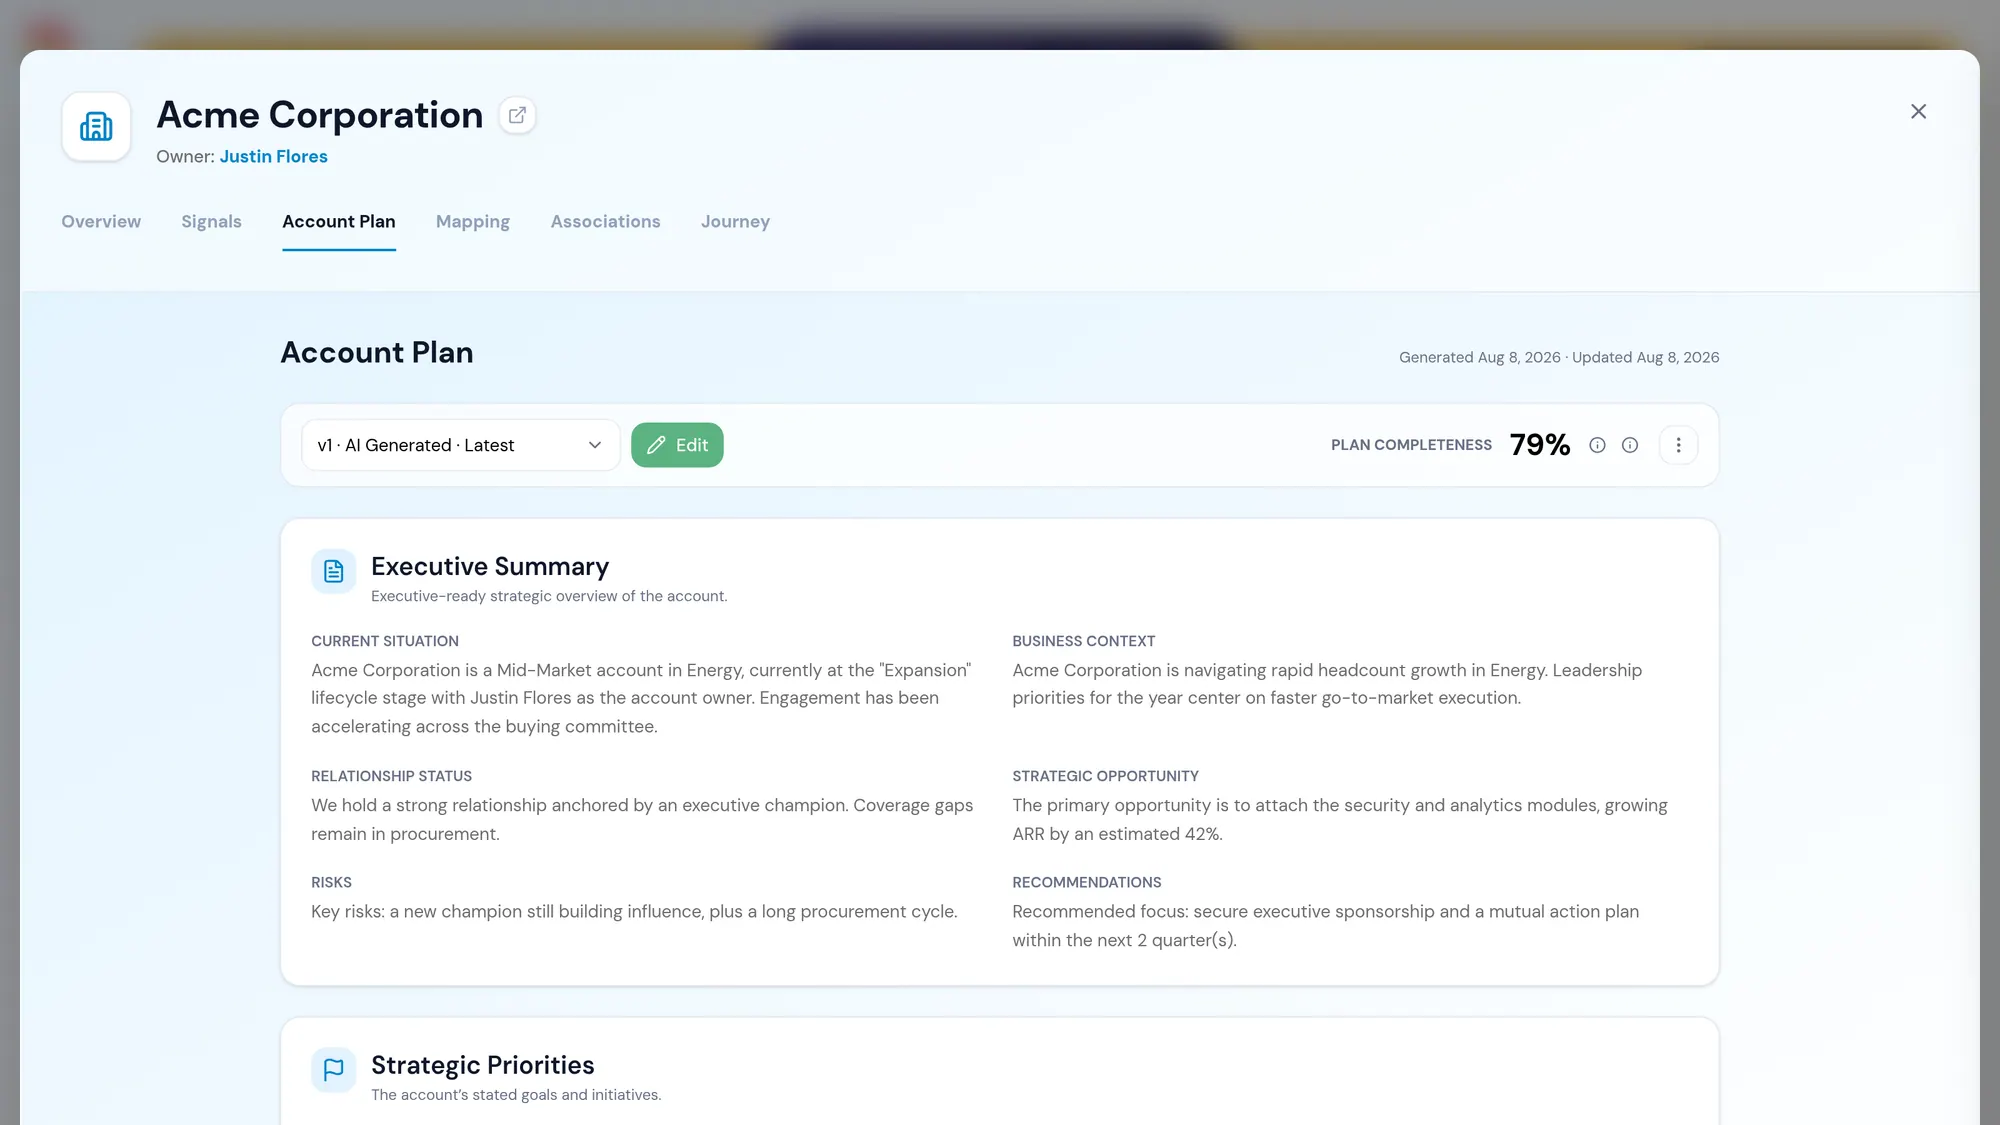Viewport: 2000px width, 1125px height.
Task: Click text 'Executive-ready strategic overview of the account.'
Action: [x=549, y=596]
